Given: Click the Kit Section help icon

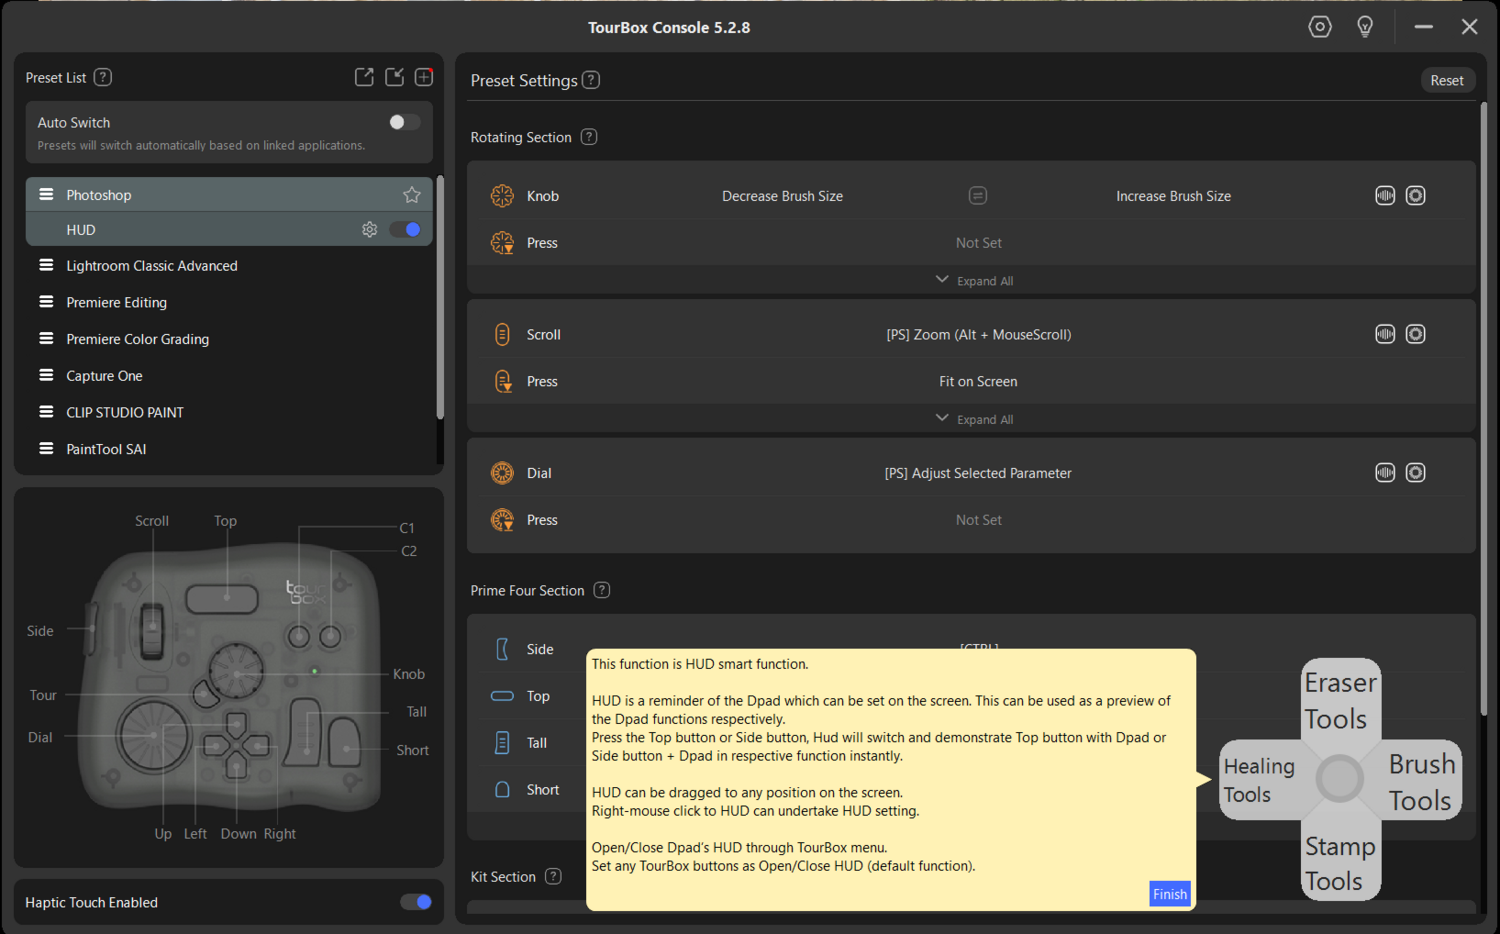Looking at the screenshot, I should 553,876.
